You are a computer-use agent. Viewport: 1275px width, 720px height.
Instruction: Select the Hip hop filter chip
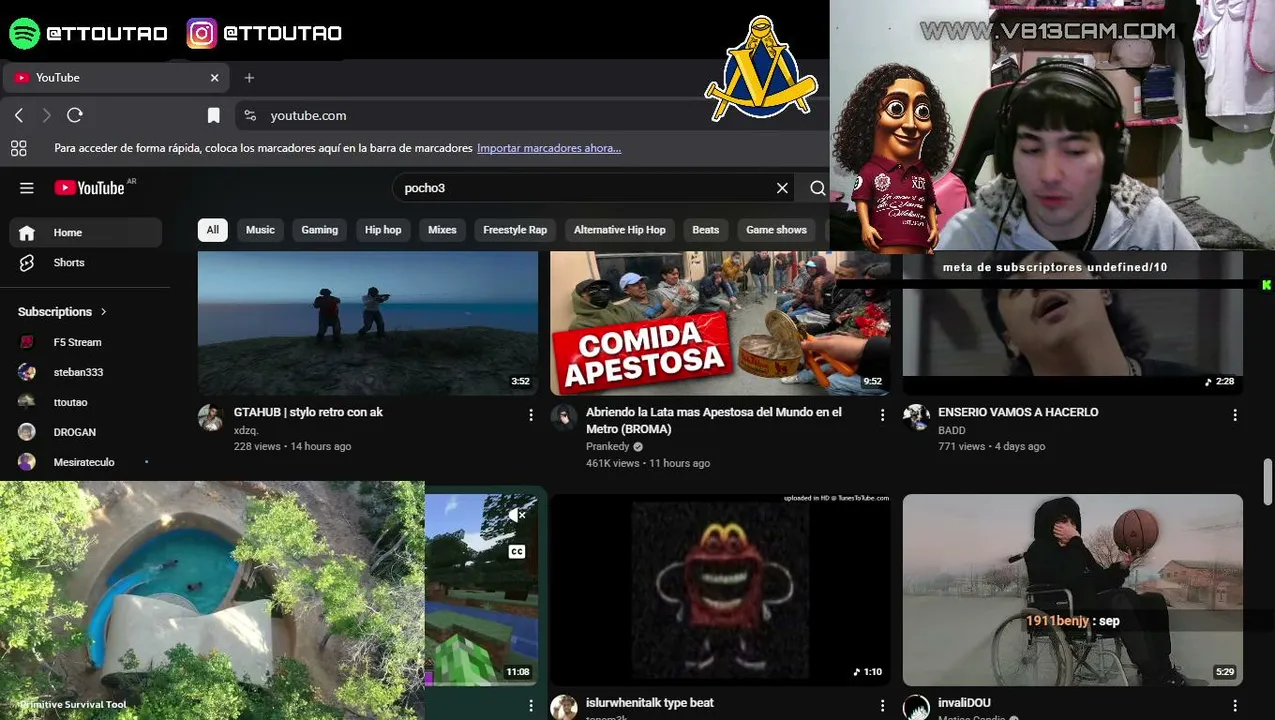pyautogui.click(x=383, y=230)
